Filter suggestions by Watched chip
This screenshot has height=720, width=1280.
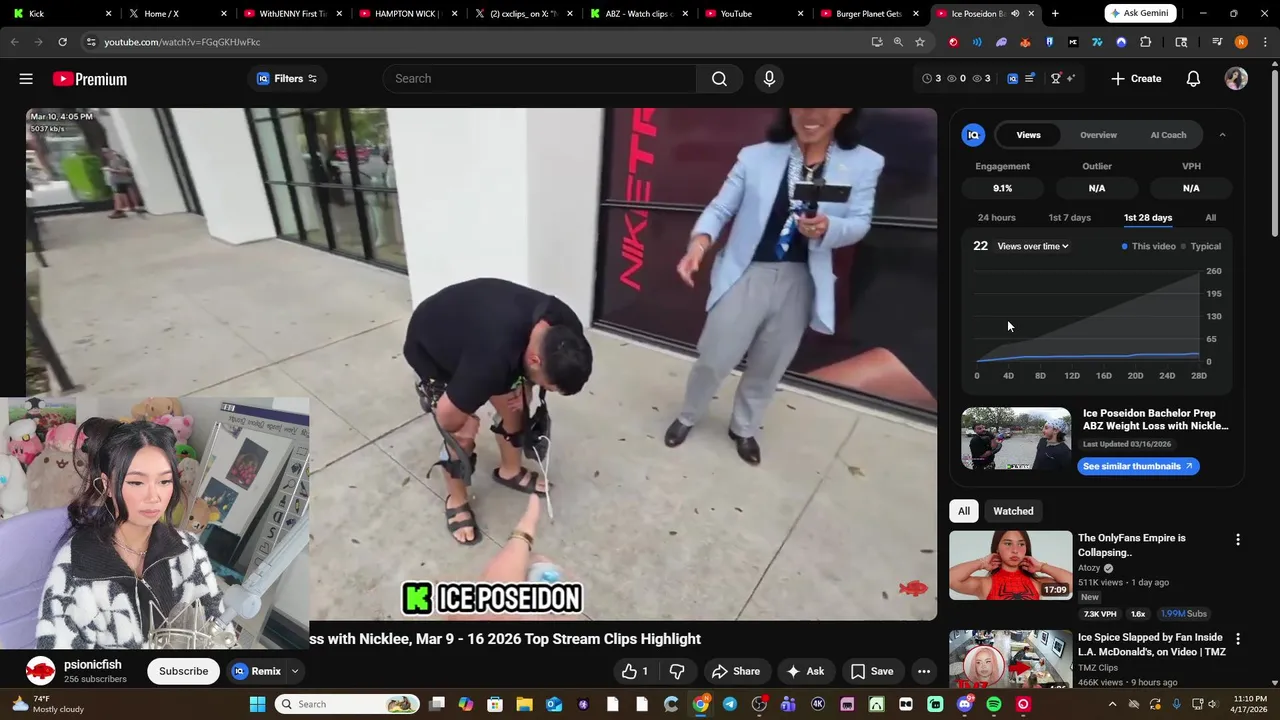coord(1013,511)
